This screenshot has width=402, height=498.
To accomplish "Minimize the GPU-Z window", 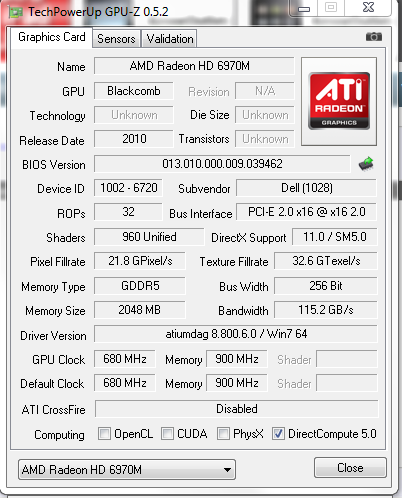I will [x=304, y=8].
